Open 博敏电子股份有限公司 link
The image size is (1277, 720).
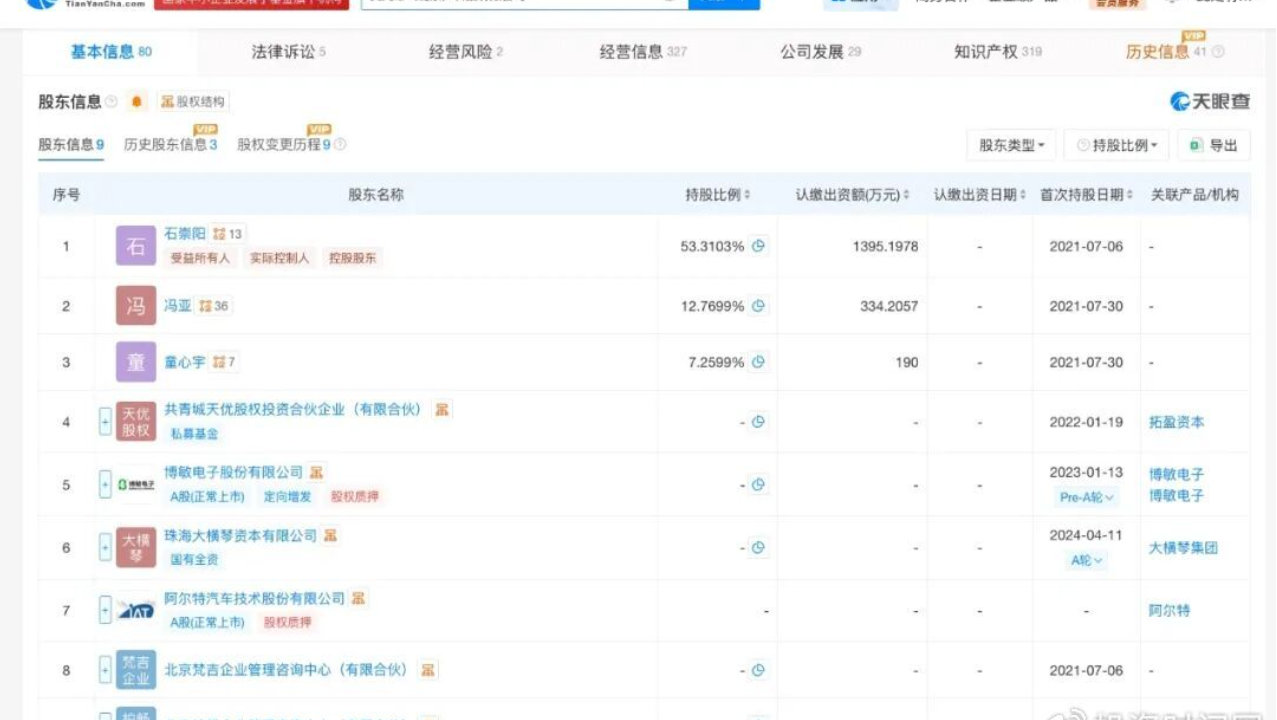coord(233,472)
